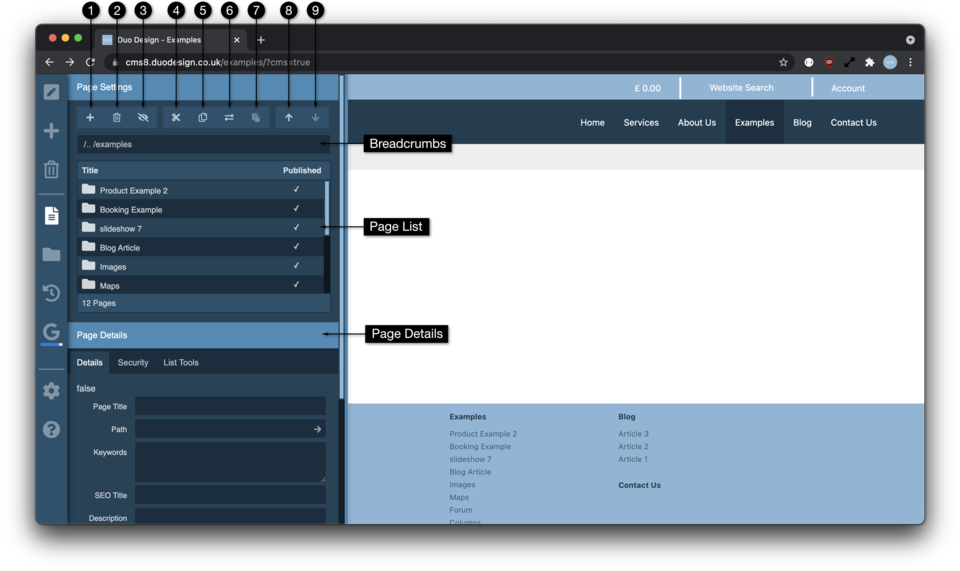
Task: Open the history clock icon in sidebar
Action: (x=51, y=293)
